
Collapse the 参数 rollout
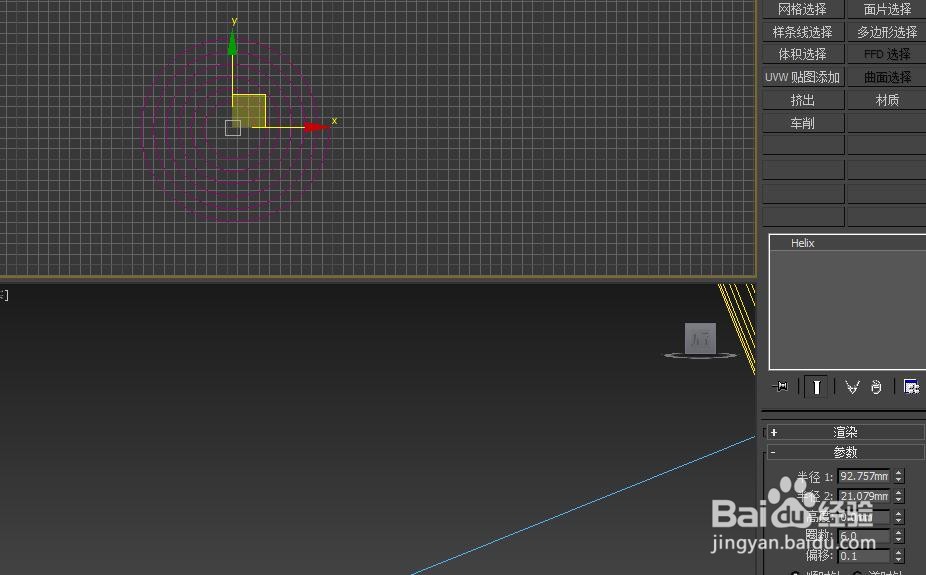(x=845, y=452)
